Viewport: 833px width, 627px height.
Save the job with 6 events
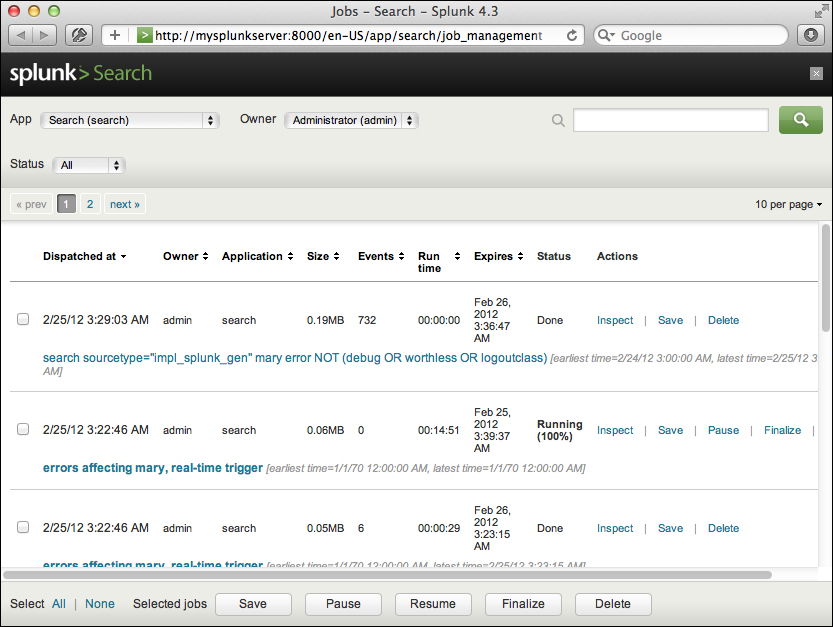point(670,528)
